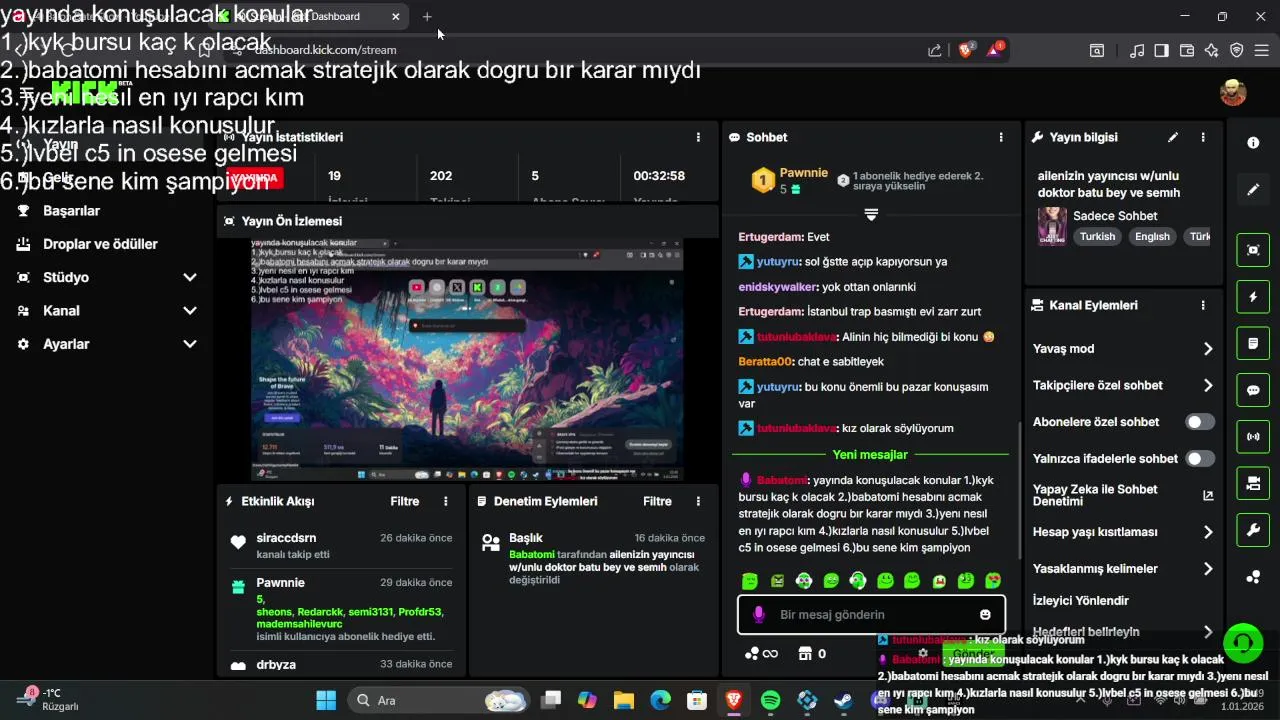Launch Spotify from the taskbar
The width and height of the screenshot is (1280, 720).
pyautogui.click(x=770, y=700)
